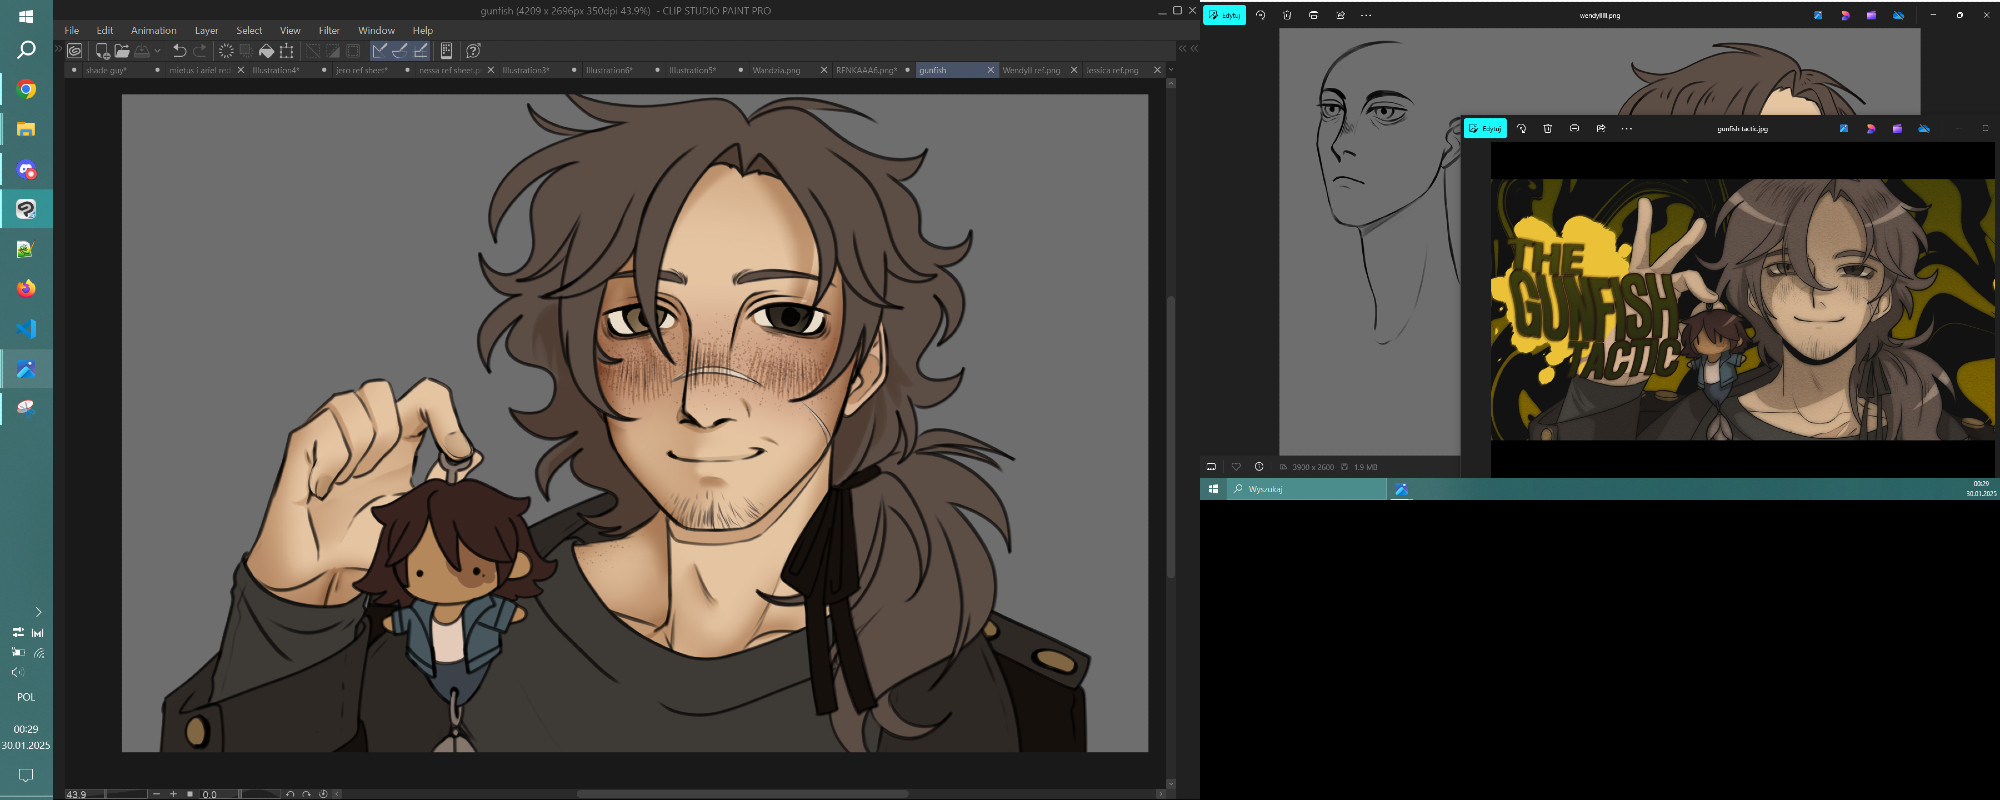
Task: Expand the Save options dropdown arrow
Action: pos(157,50)
